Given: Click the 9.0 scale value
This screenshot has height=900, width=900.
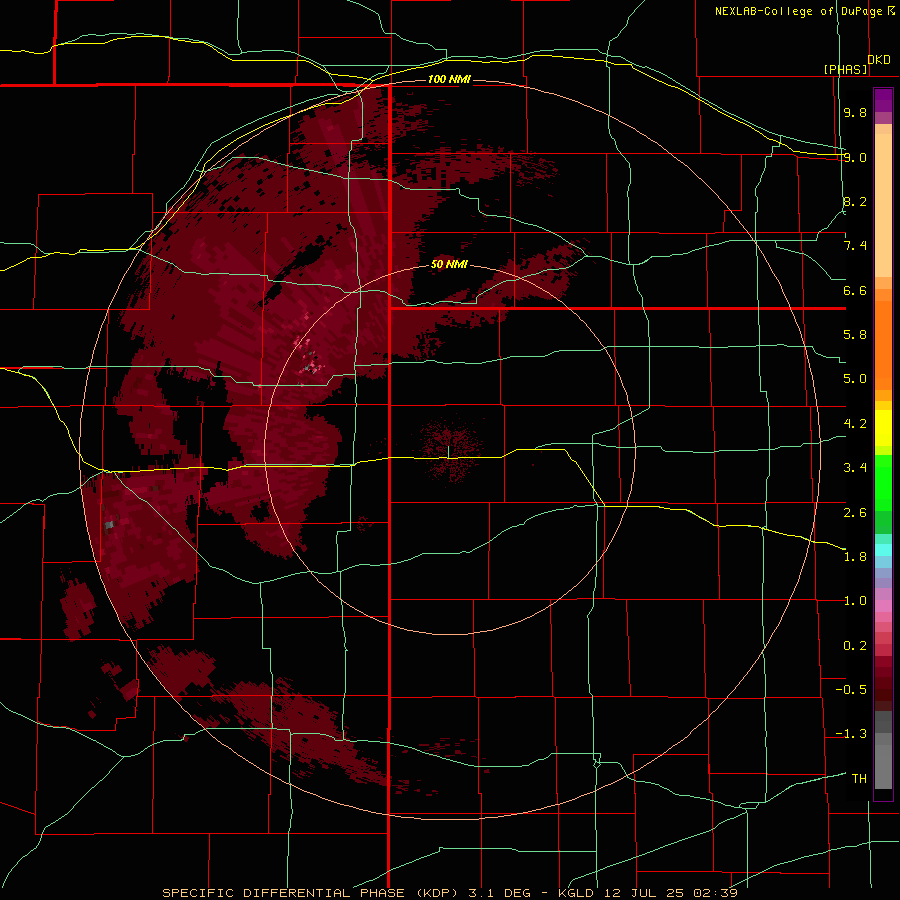Looking at the screenshot, I should 855,157.
